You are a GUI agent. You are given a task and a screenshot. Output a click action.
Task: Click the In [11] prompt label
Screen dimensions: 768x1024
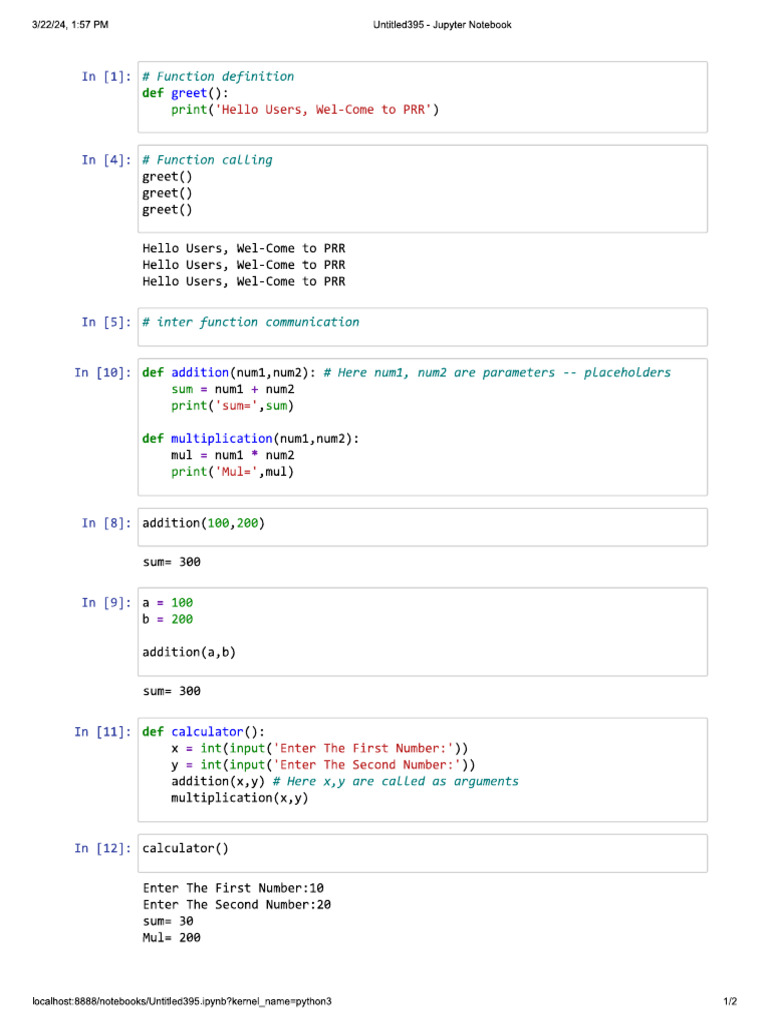click(x=103, y=732)
